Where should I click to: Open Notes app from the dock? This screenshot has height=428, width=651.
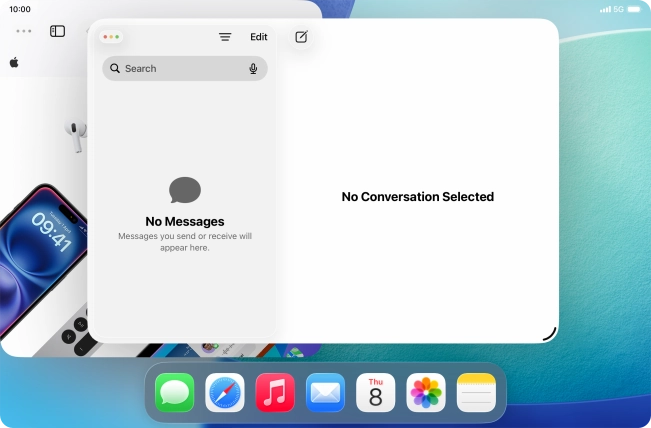pos(476,392)
